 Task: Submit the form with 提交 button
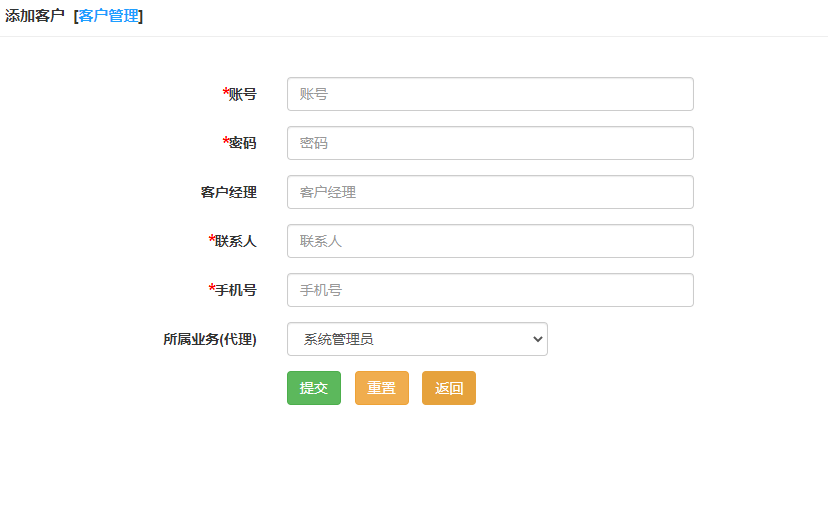[x=314, y=388]
